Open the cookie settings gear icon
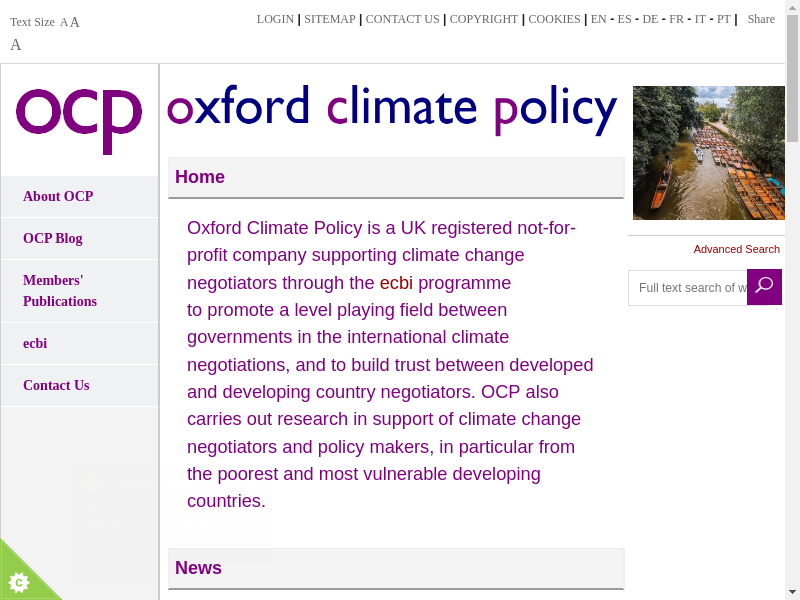The image size is (800, 600). point(18,581)
